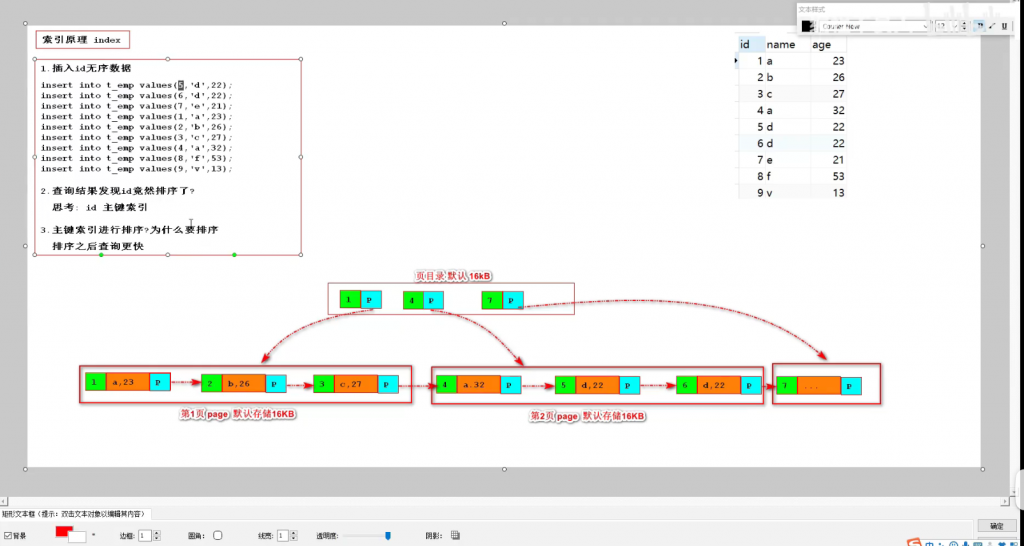Image resolution: width=1024 pixels, height=546 pixels.
Task: Expand the background color swatch options arrow
Action: 93,536
